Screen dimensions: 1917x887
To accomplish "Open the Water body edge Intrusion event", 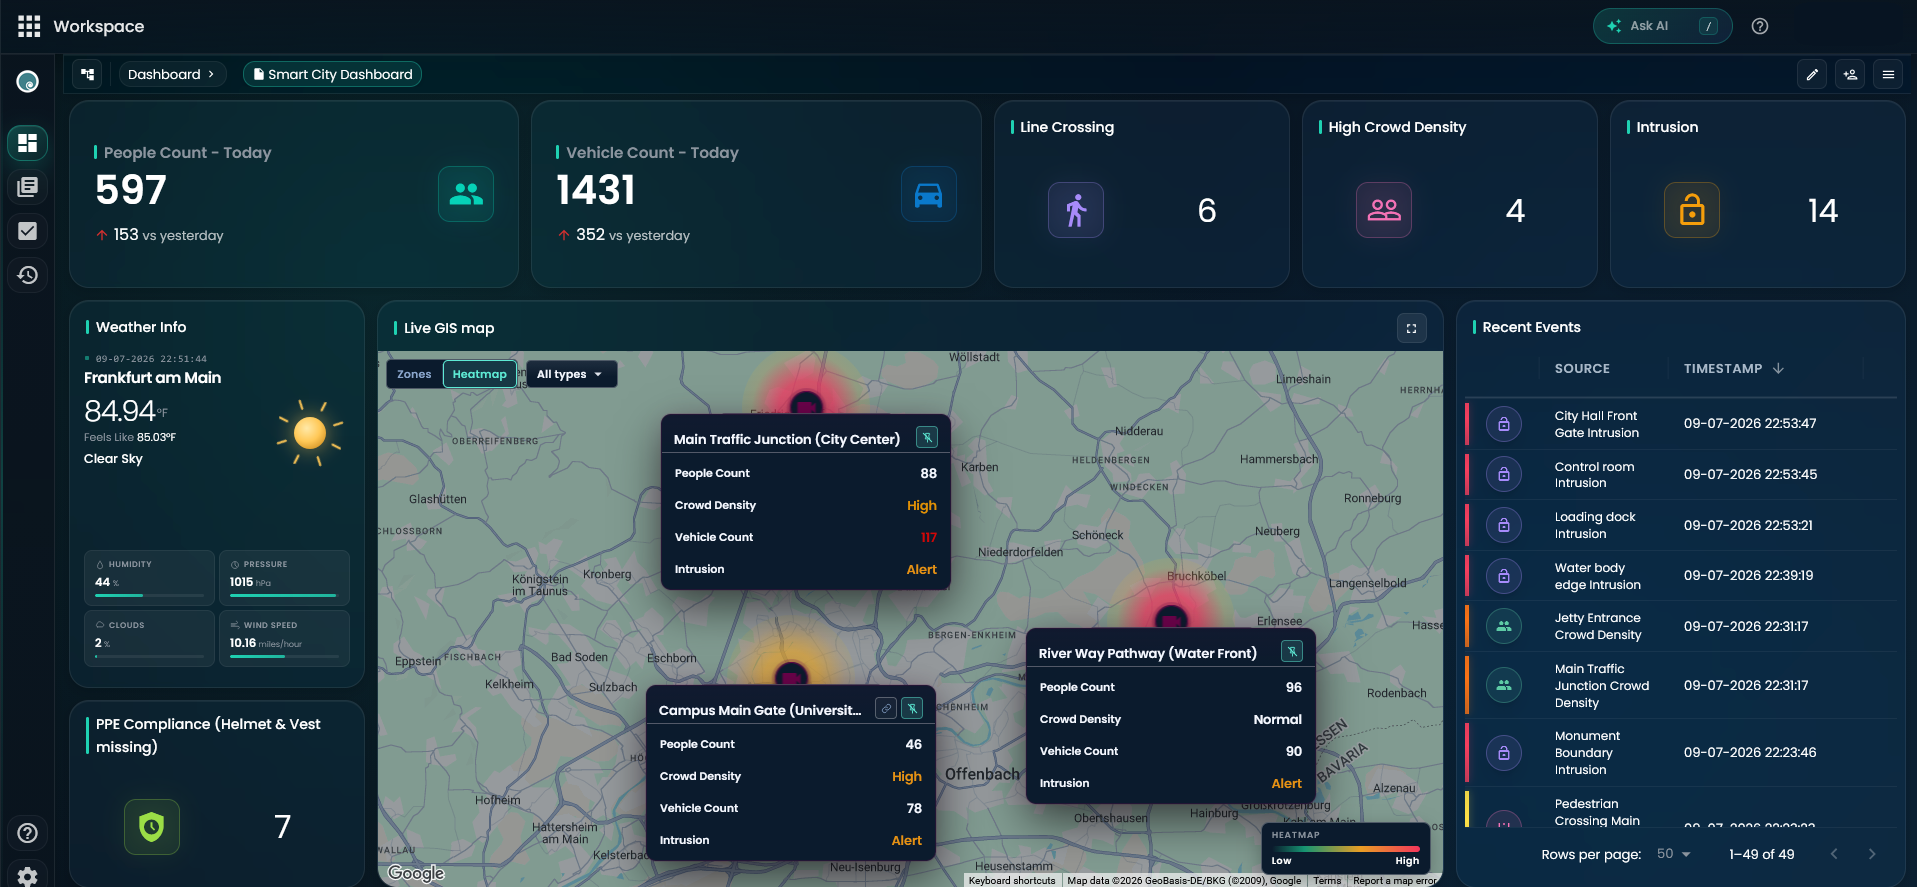I will [1680, 576].
